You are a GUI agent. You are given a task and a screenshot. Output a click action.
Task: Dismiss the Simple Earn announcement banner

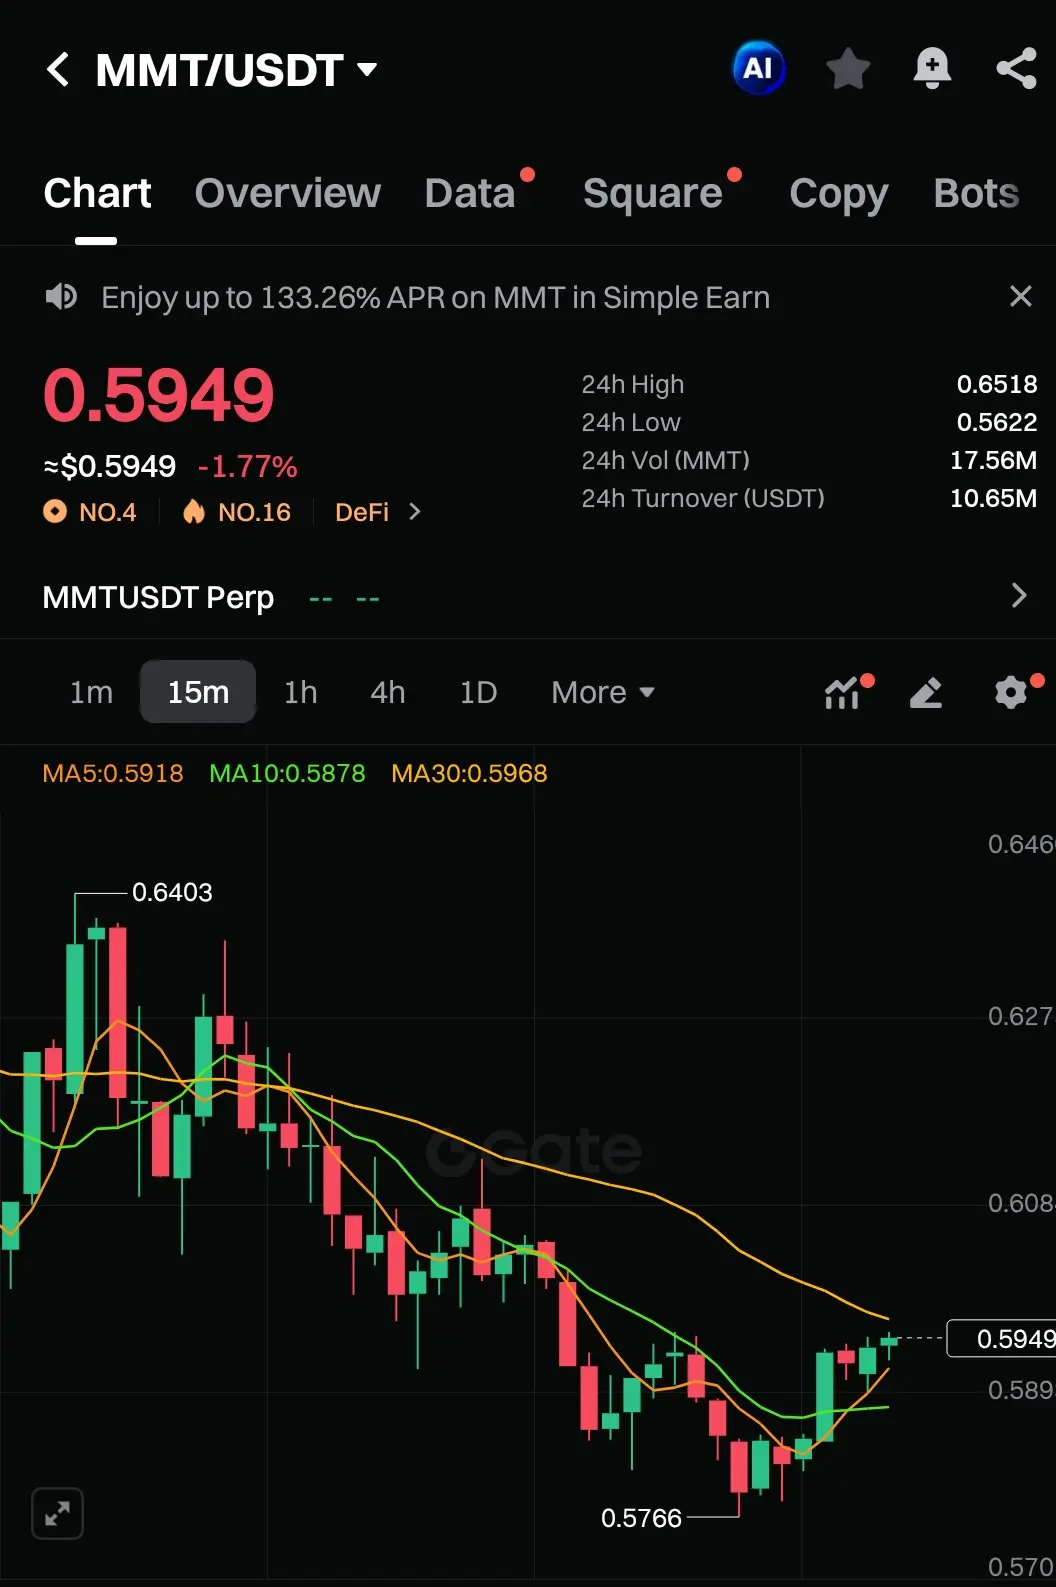(1020, 296)
